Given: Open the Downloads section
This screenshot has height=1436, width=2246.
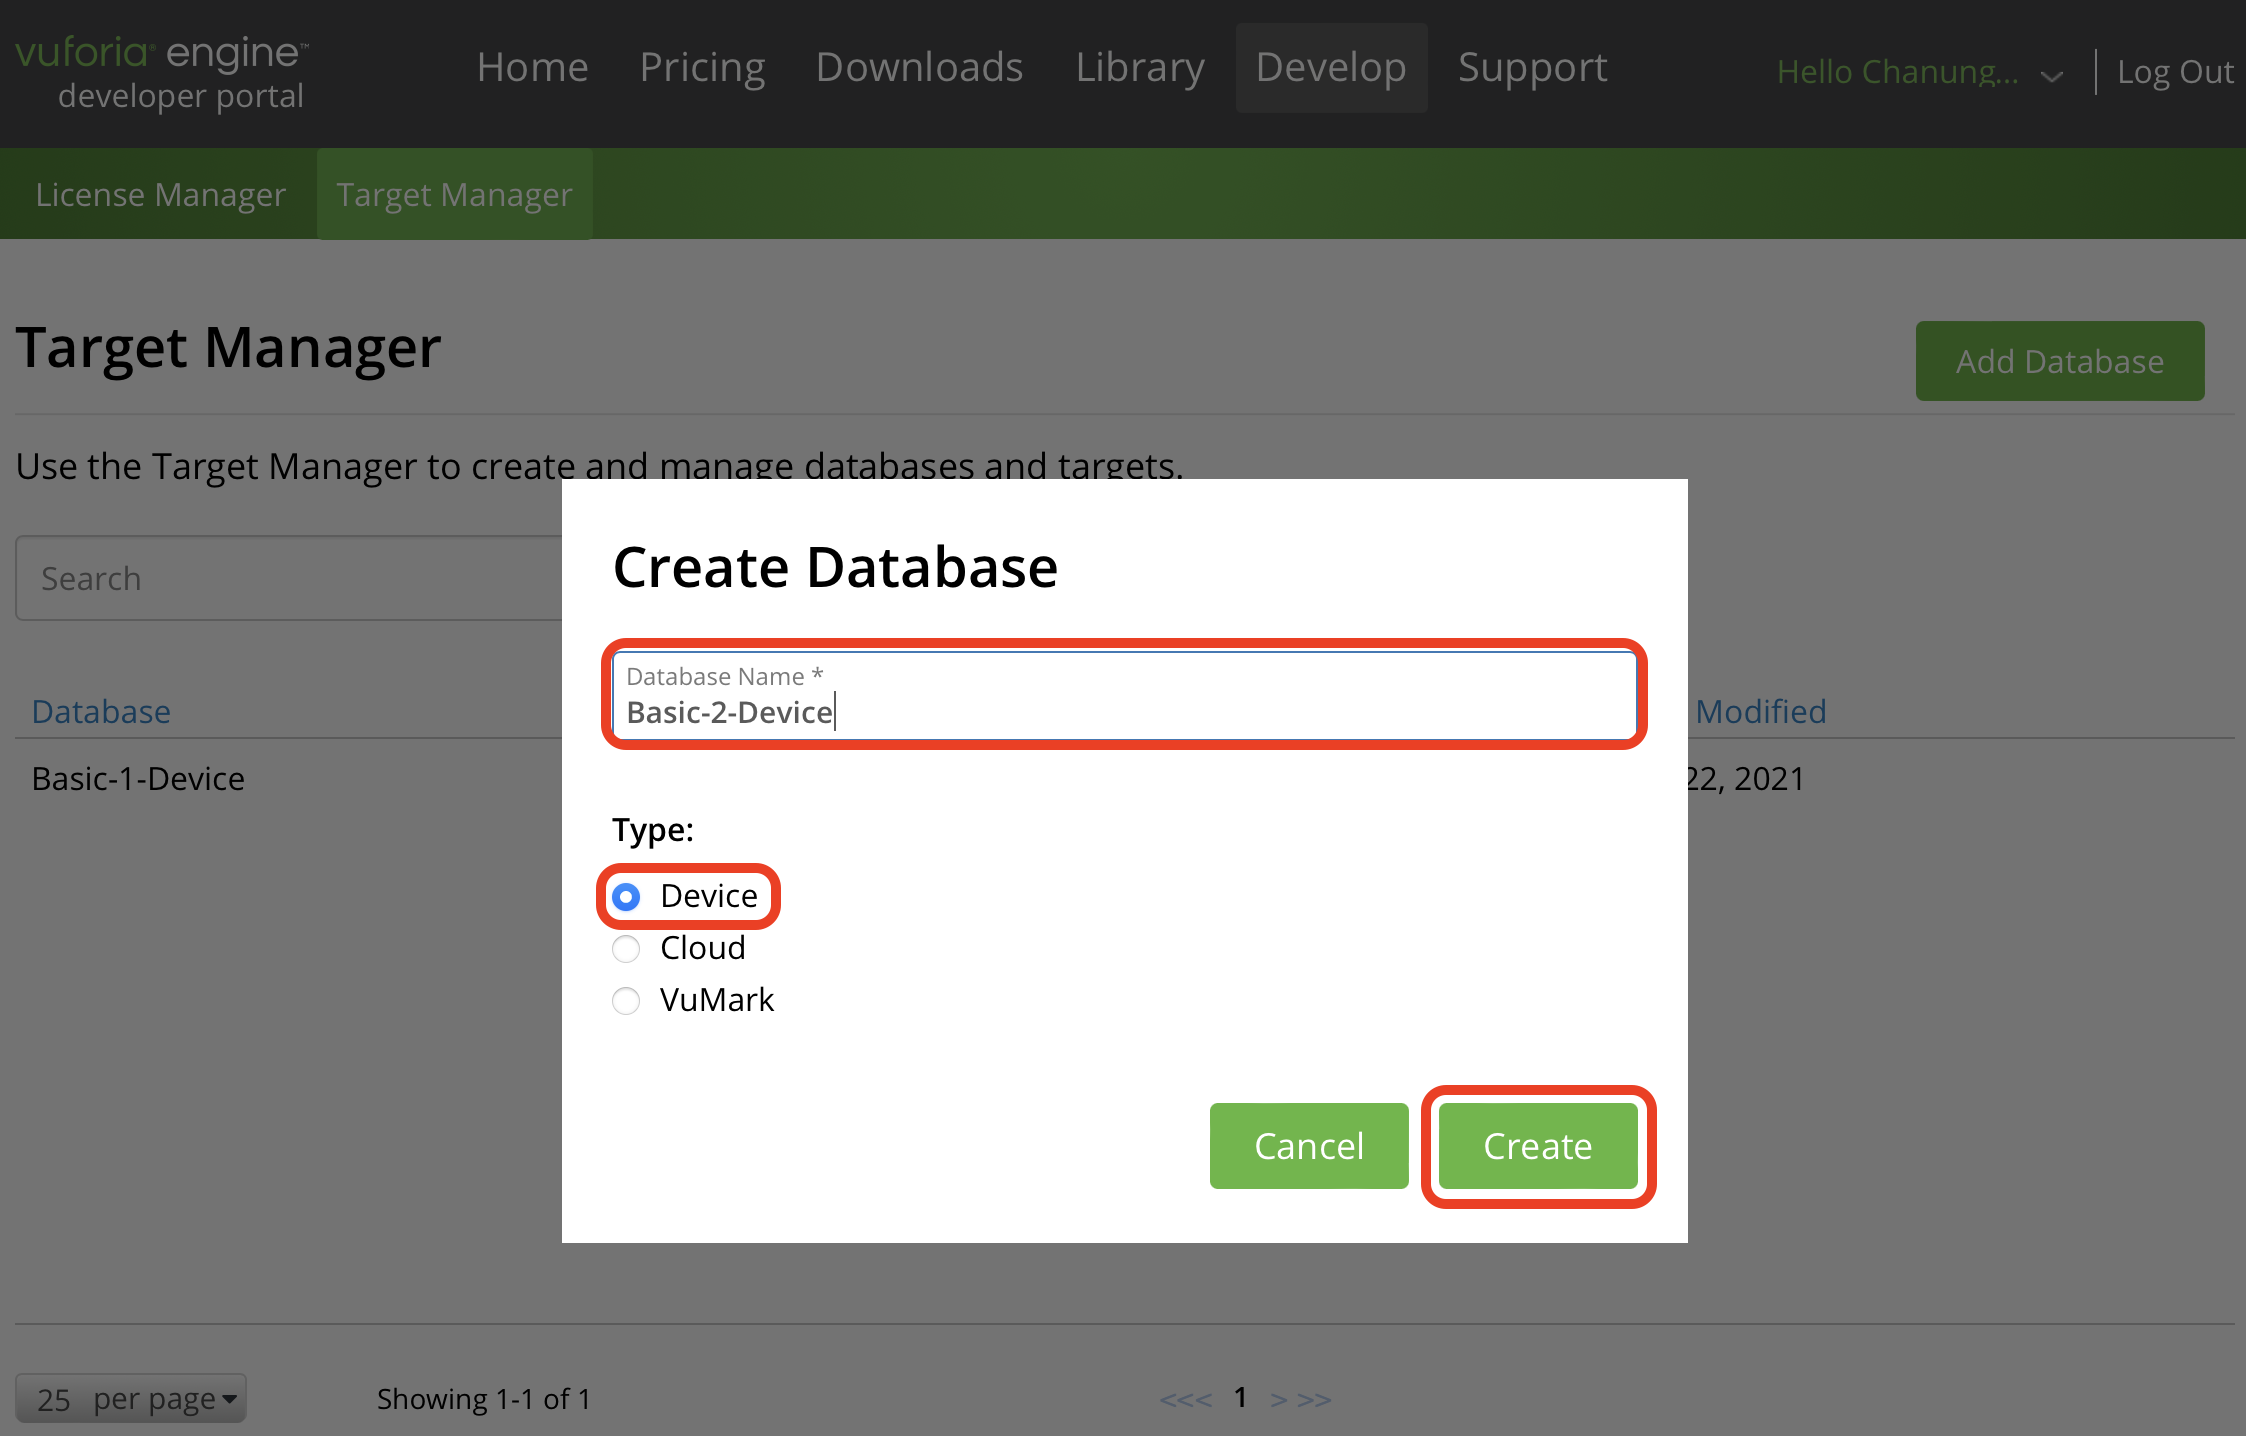Looking at the screenshot, I should [x=920, y=67].
